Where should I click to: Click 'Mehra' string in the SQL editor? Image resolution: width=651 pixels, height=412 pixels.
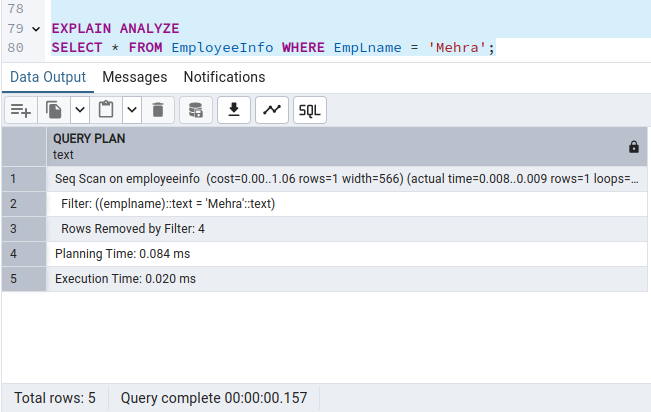(x=461, y=47)
